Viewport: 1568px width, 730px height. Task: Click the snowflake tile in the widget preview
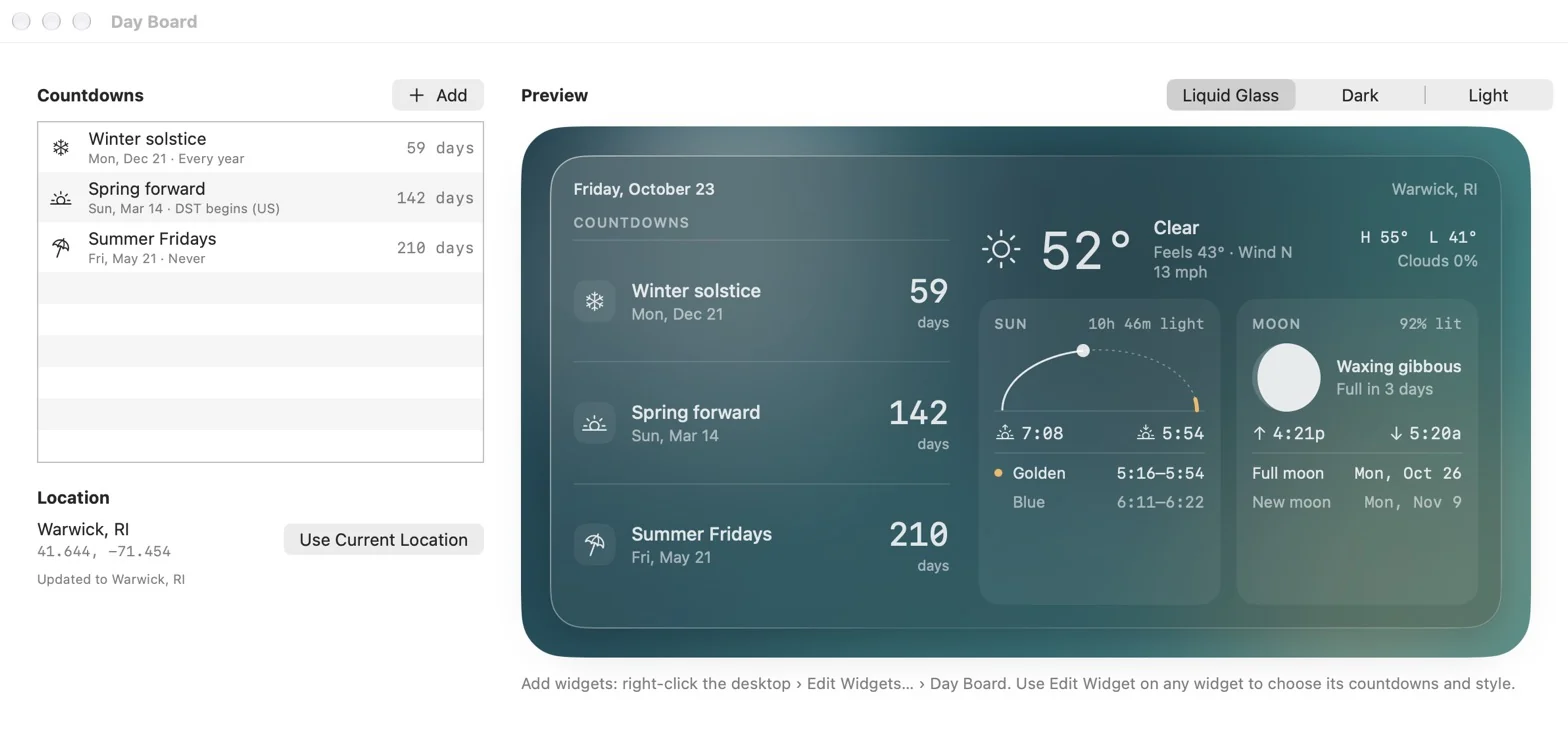[x=594, y=301]
